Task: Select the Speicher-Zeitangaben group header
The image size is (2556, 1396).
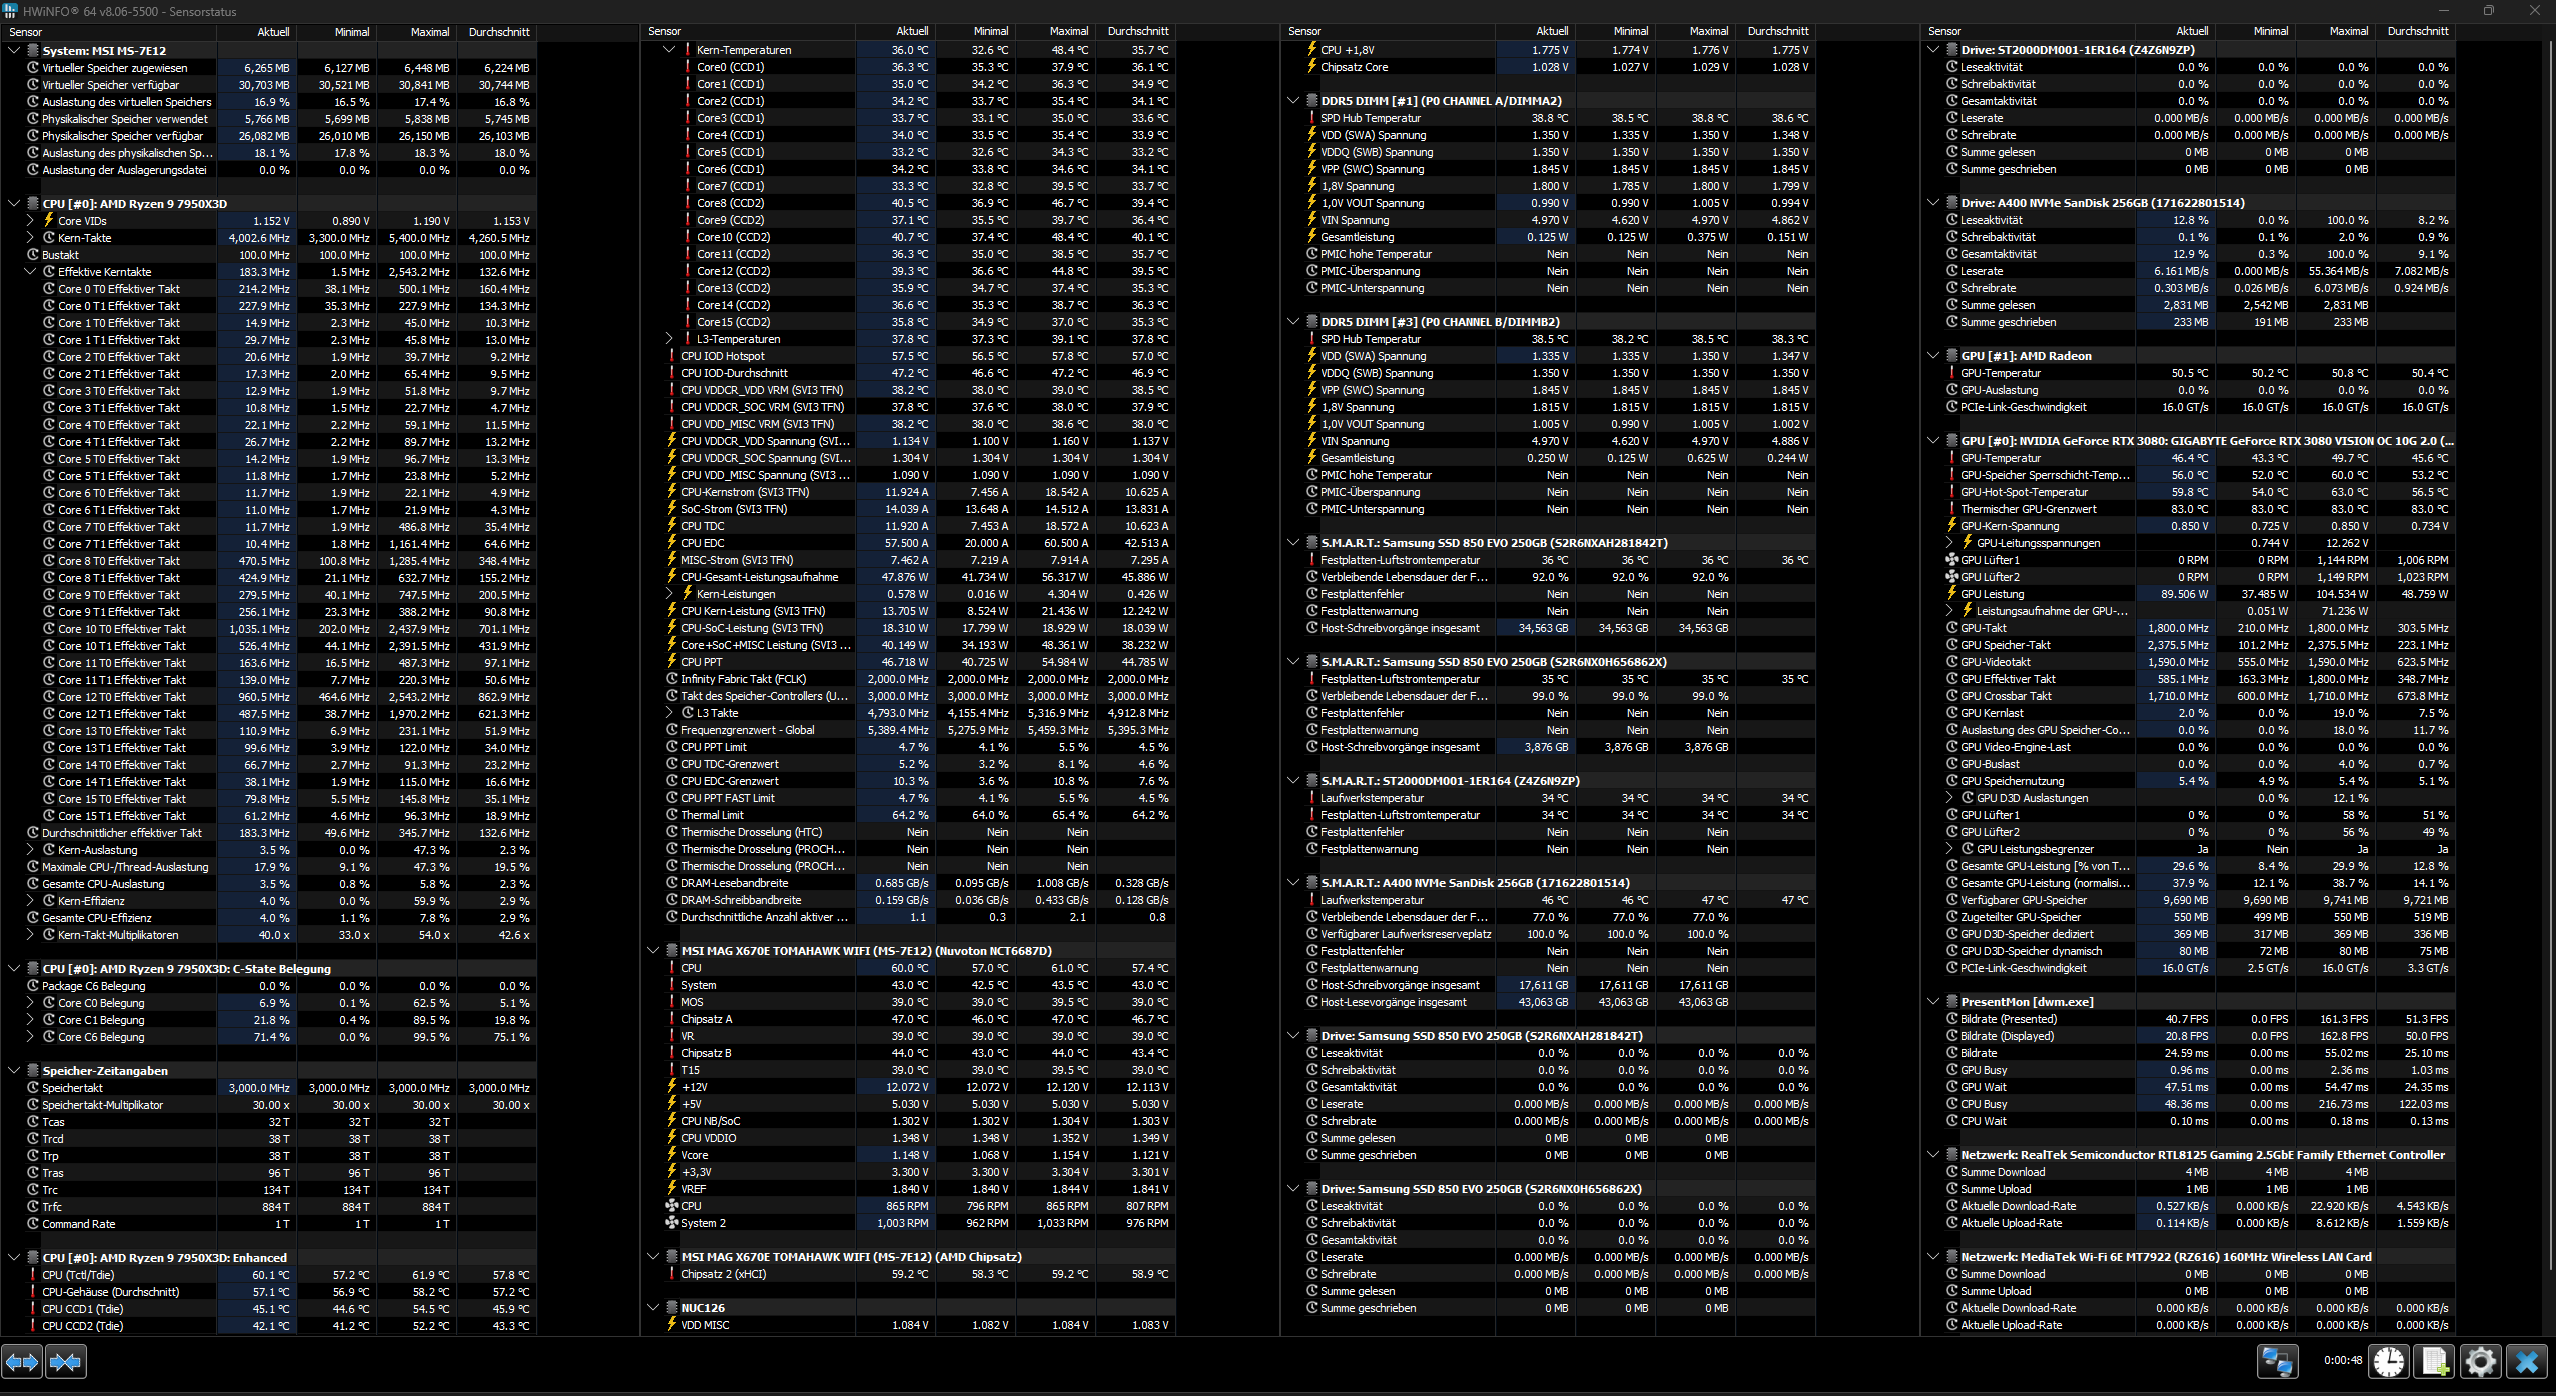Action: (x=105, y=1071)
